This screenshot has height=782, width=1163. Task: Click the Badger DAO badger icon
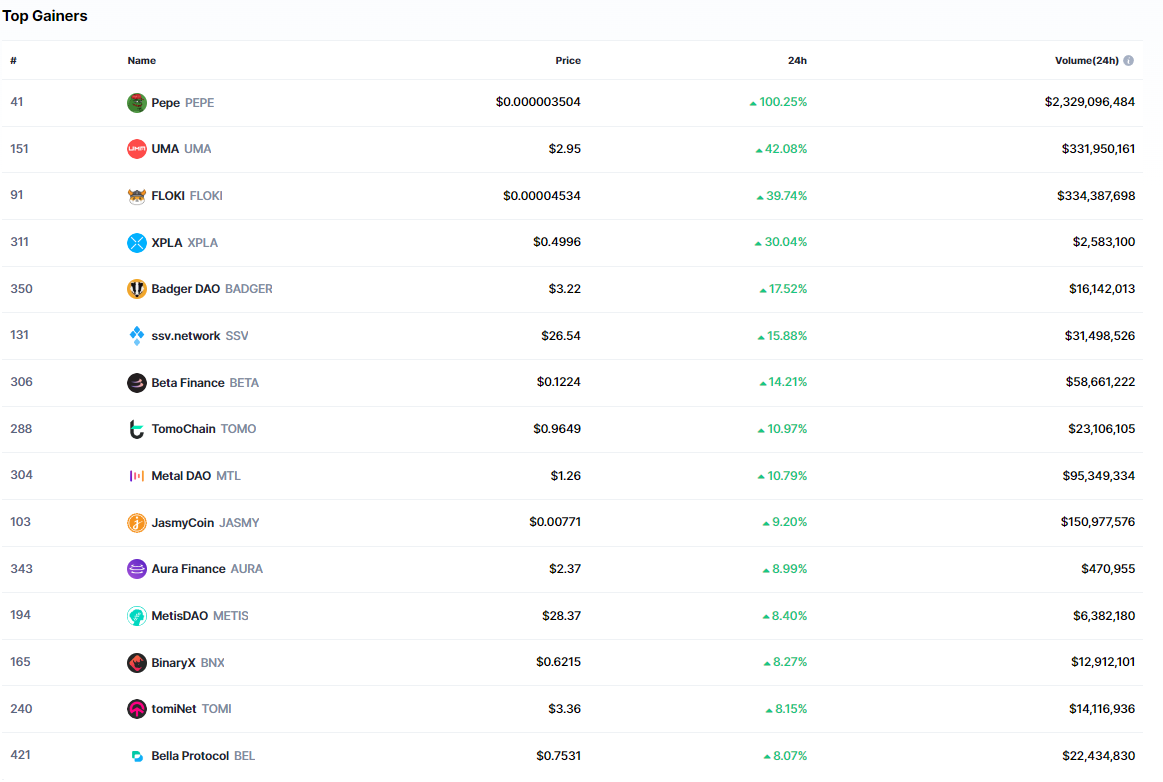click(137, 289)
